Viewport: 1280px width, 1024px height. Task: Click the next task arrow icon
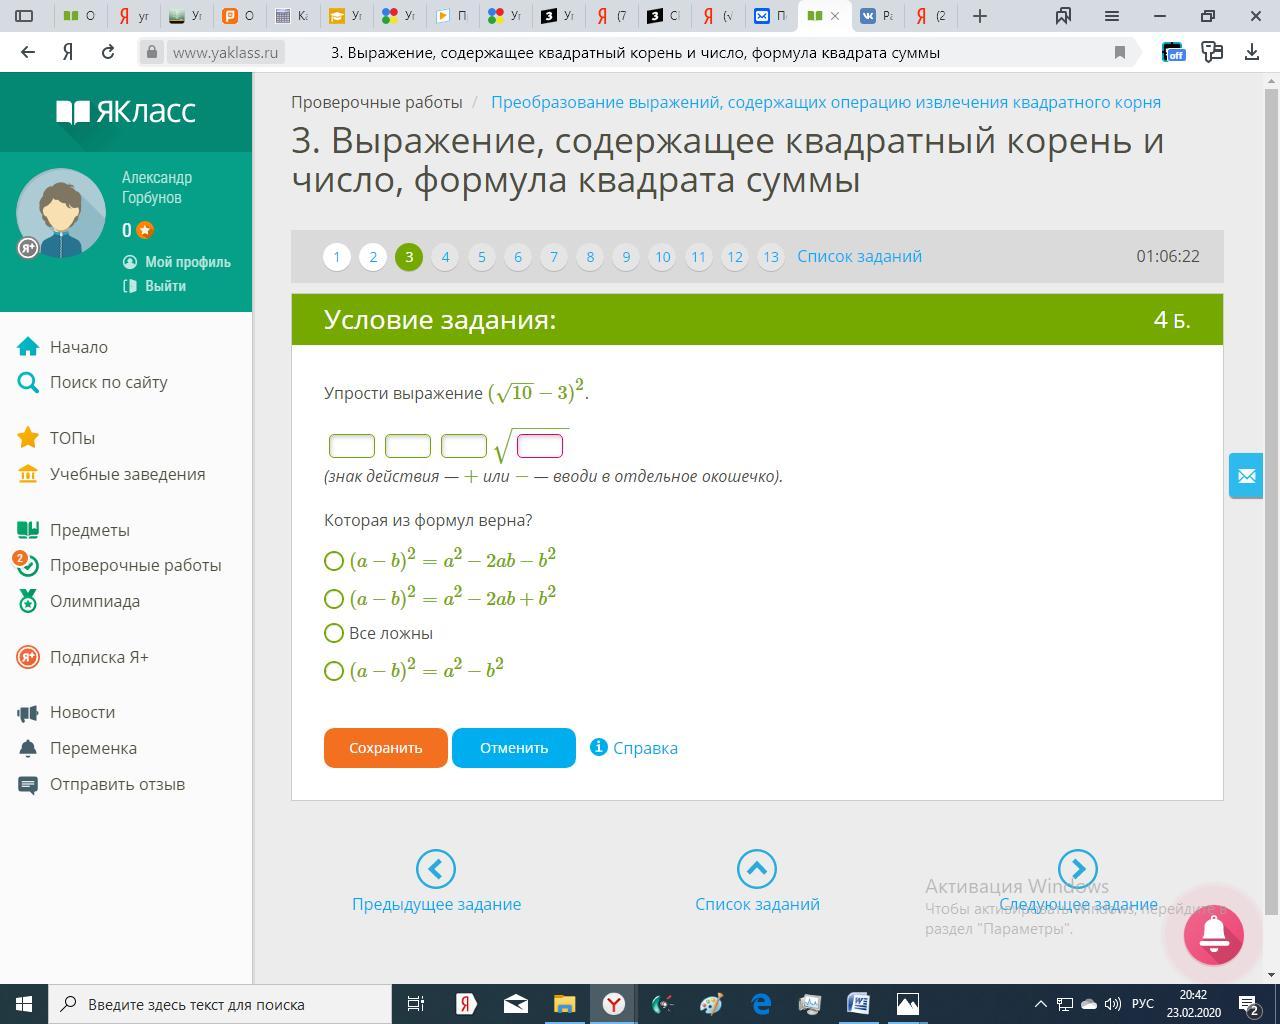(x=1077, y=869)
